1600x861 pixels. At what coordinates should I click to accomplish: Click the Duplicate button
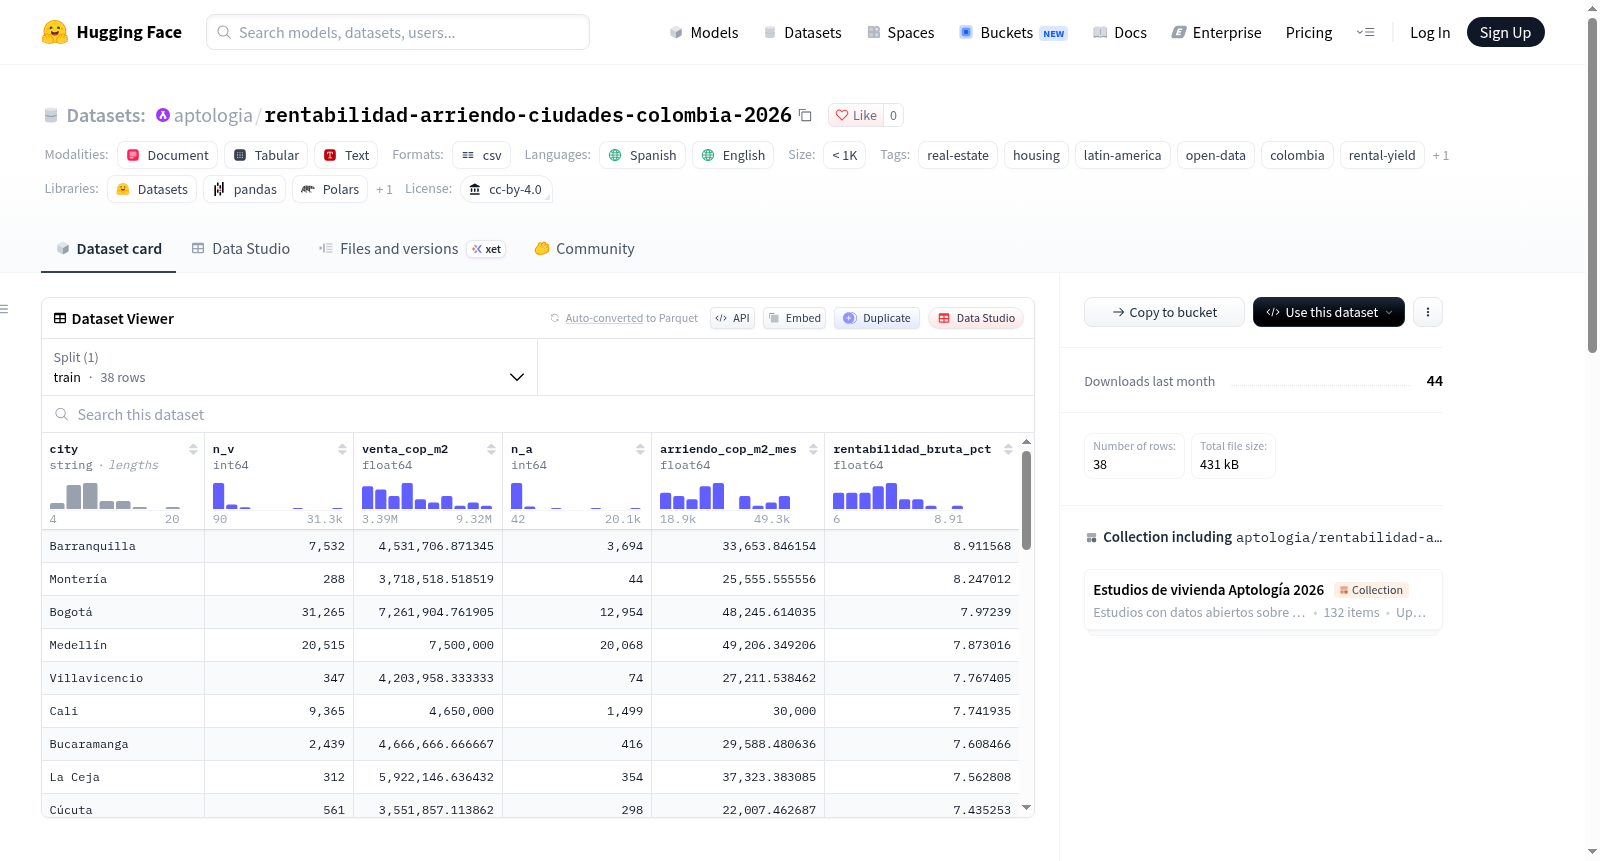[x=877, y=318]
